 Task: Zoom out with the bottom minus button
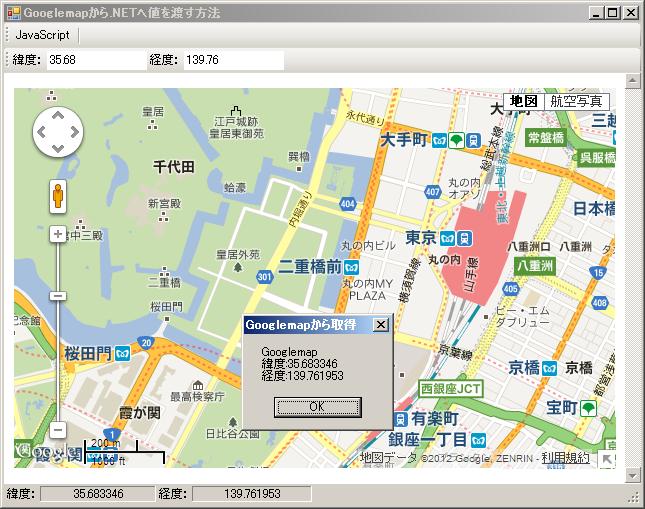click(x=58, y=430)
